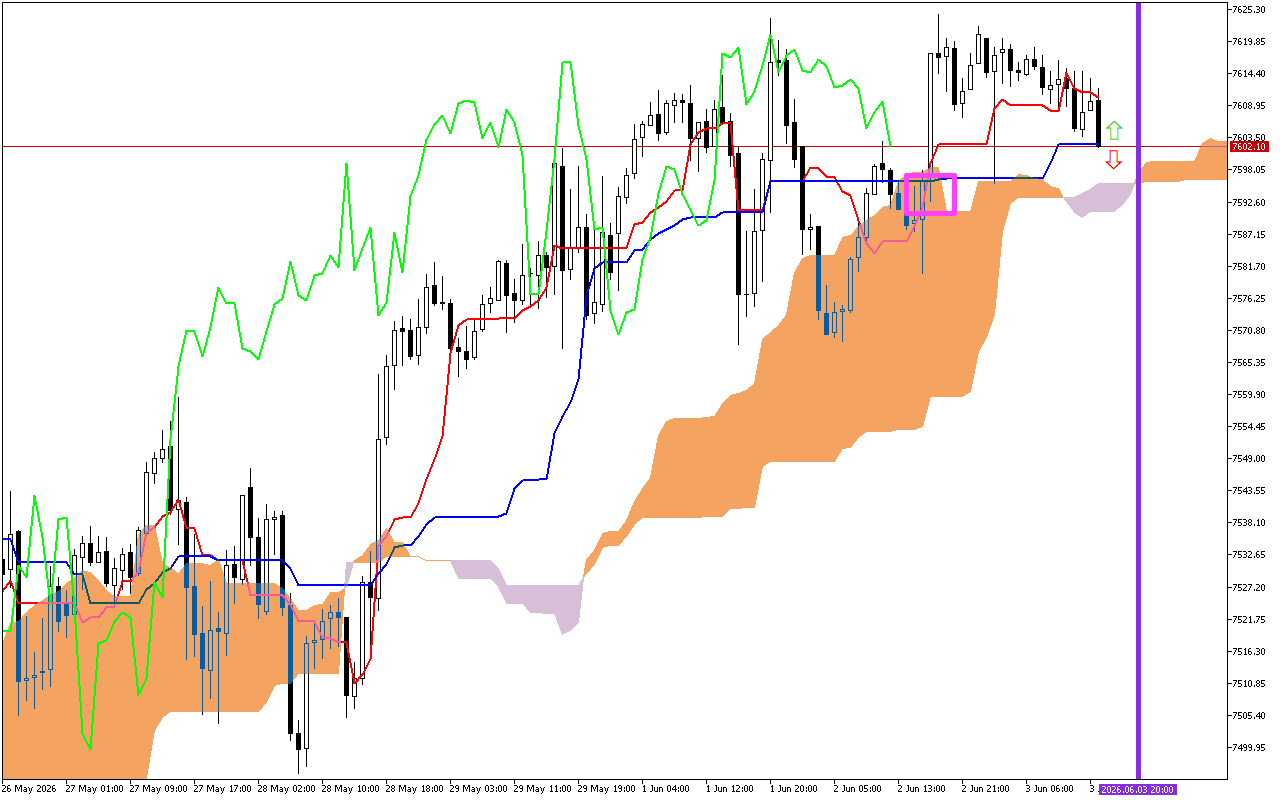This screenshot has height=800, width=1280.
Task: Click price scale value 7532.65
Action: 1248,554
